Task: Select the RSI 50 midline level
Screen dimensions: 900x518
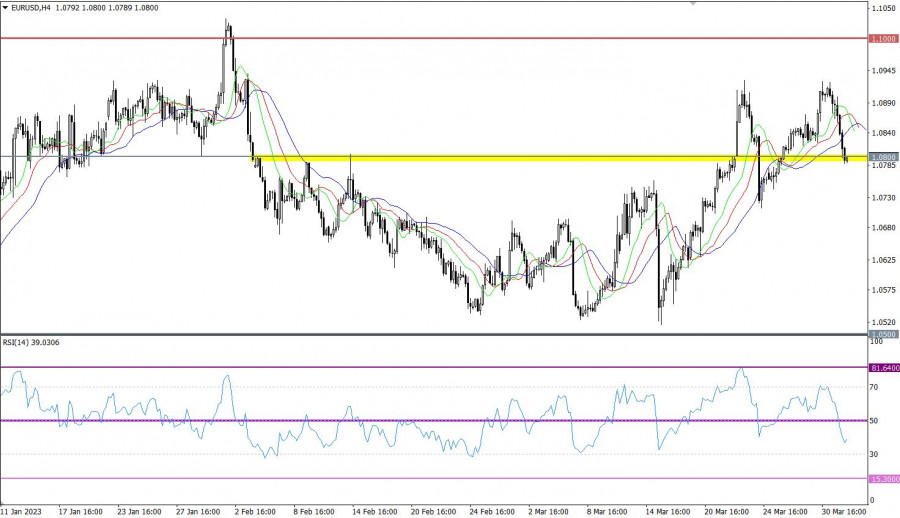Action: [x=400, y=420]
